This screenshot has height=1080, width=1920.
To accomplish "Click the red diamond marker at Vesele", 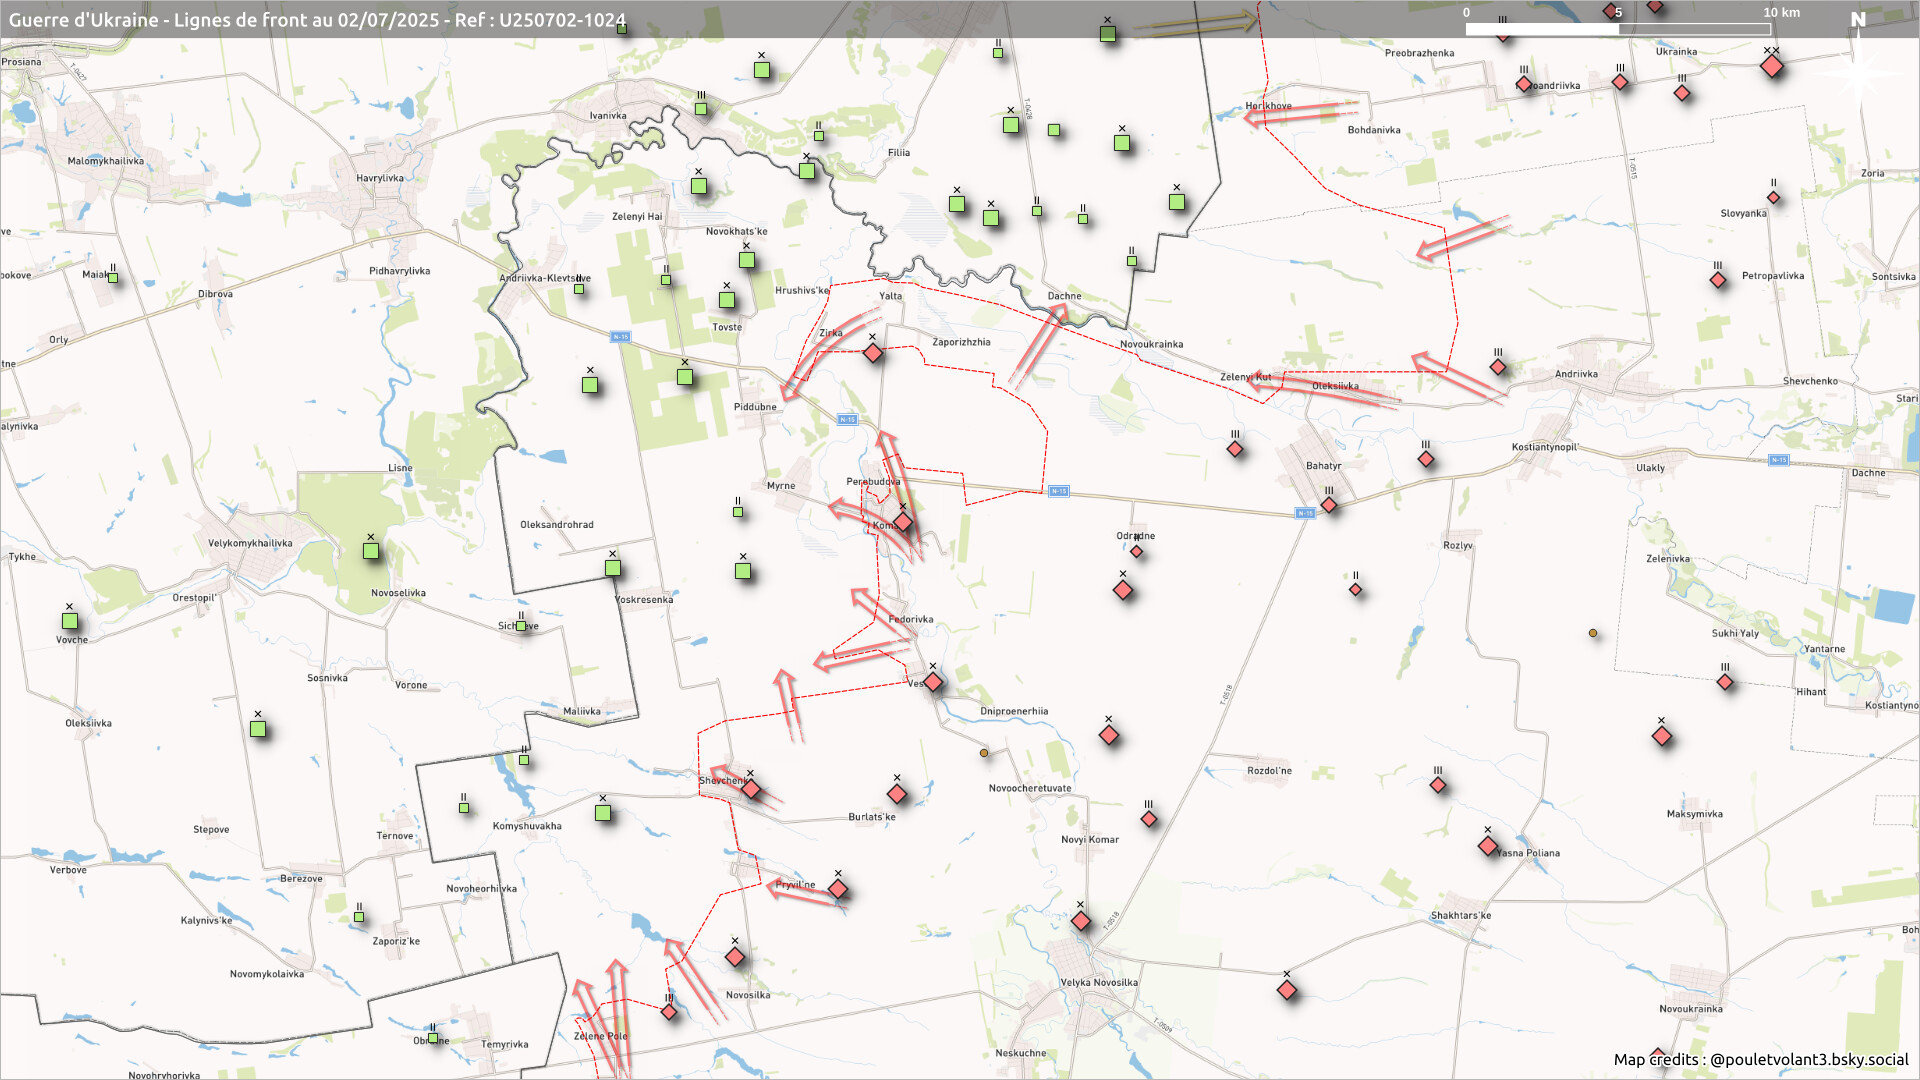I will point(933,682).
